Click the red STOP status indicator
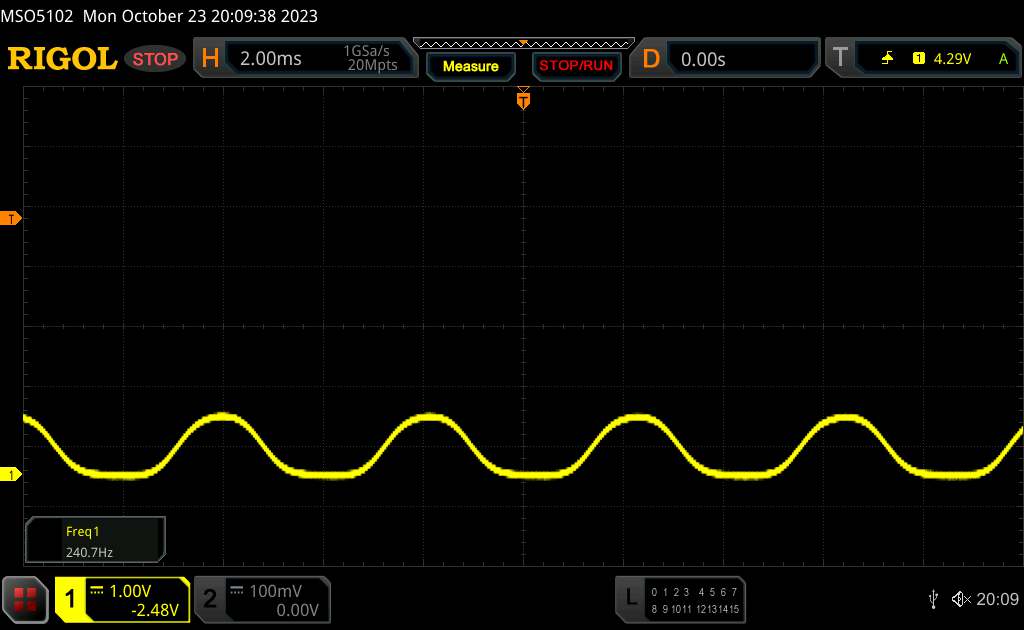The height and width of the screenshot is (630, 1024). point(157,59)
